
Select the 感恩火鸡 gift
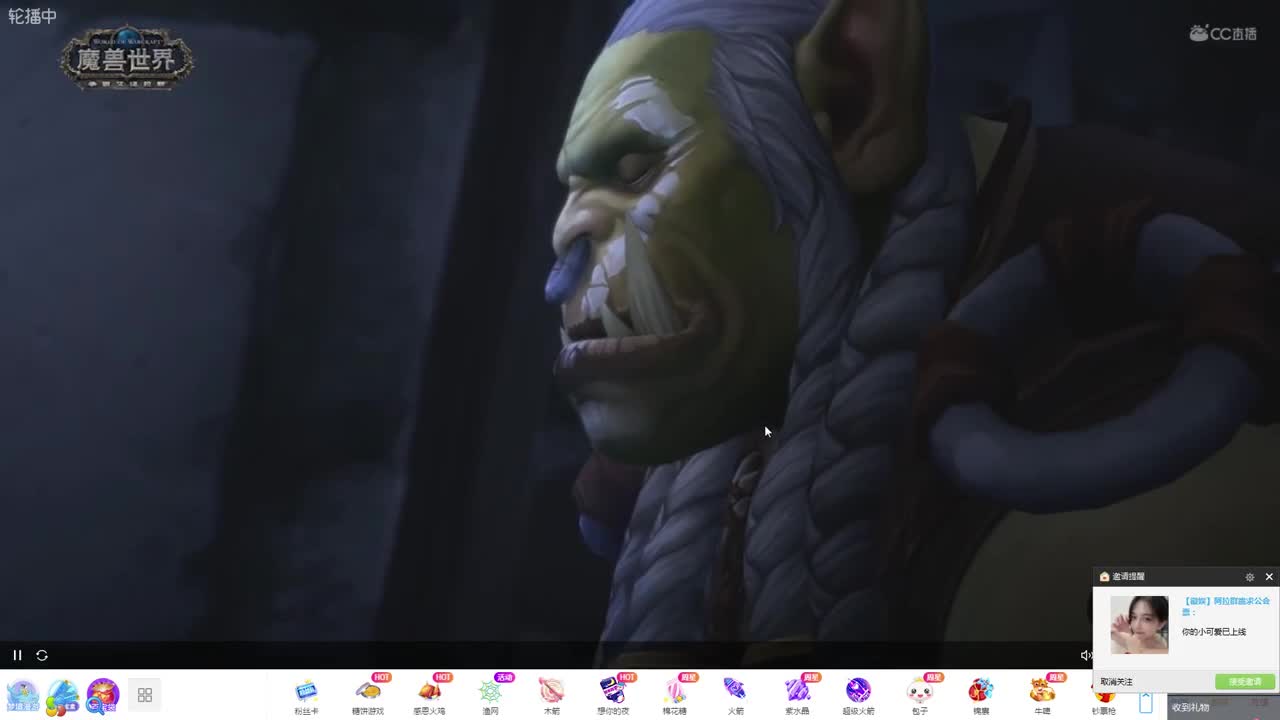(x=429, y=696)
